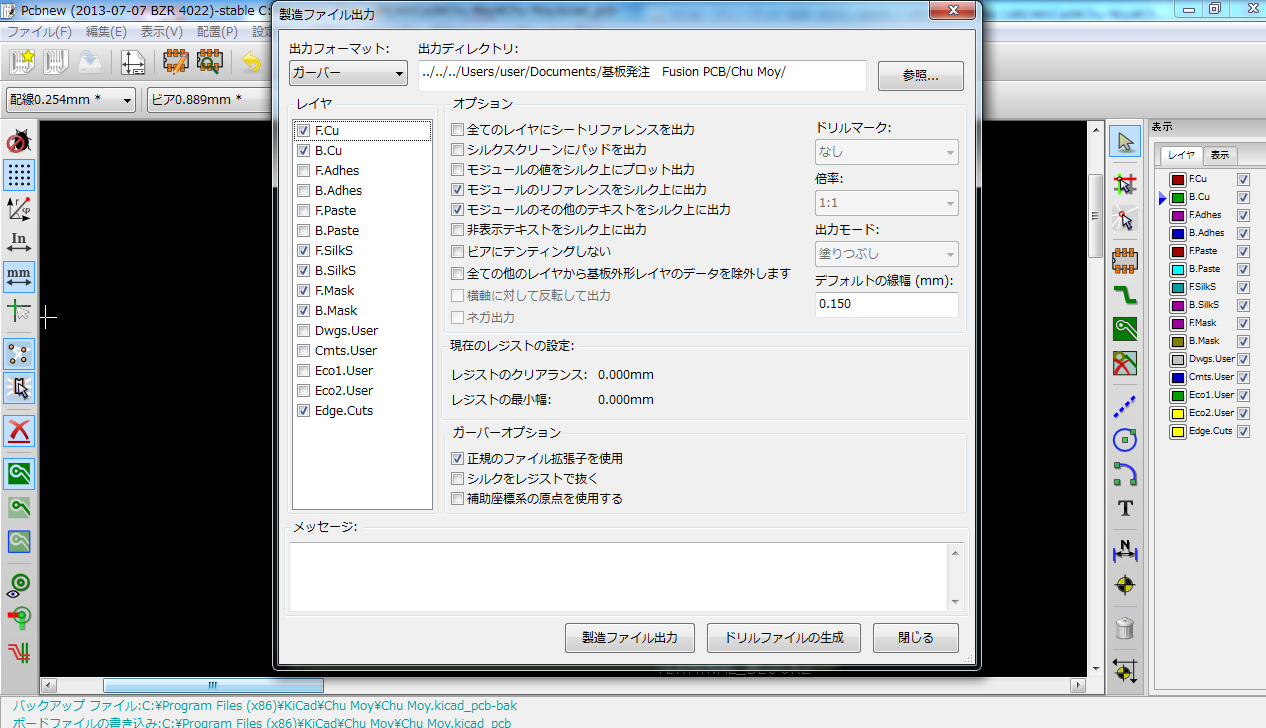Open the 出力モード 塗りつぶし dropdown

887,254
